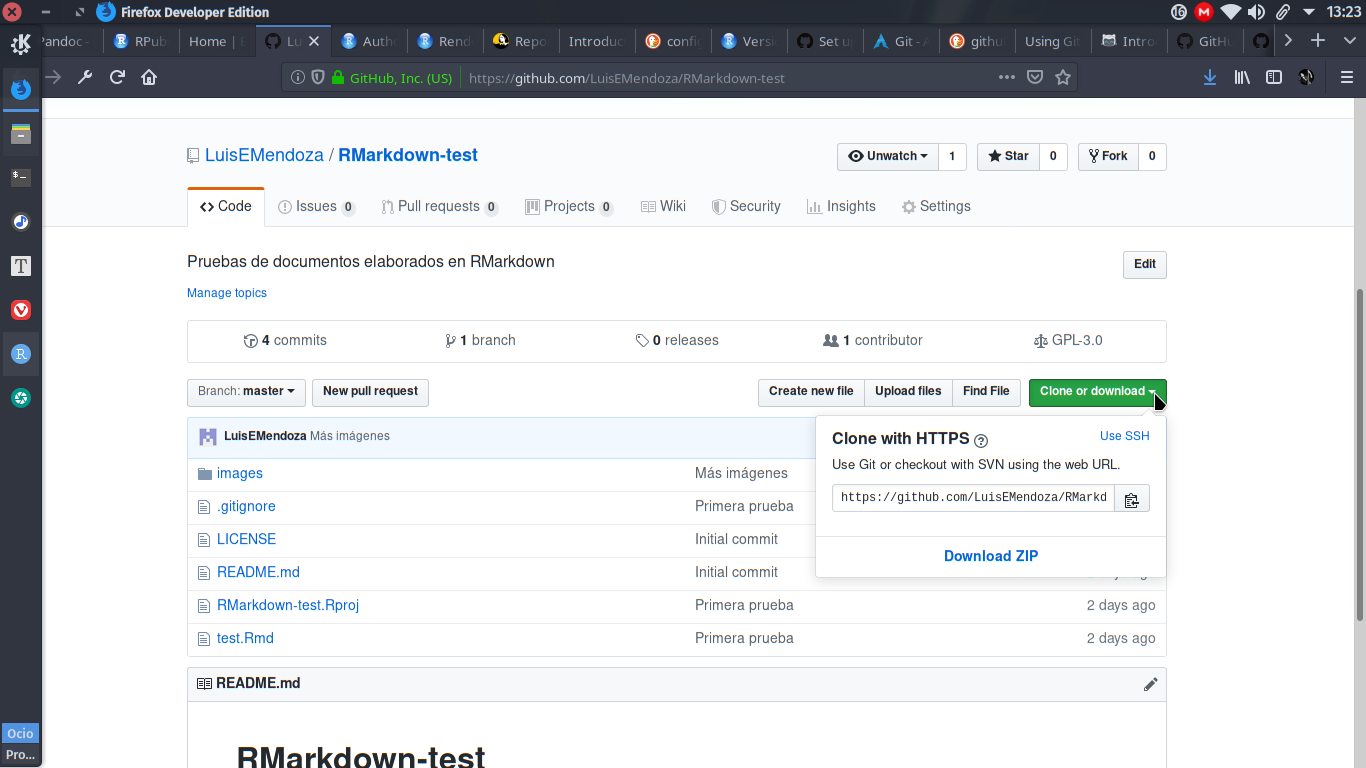Show more tabs with the arrow
The width and height of the screenshot is (1366, 768).
pos(1288,41)
